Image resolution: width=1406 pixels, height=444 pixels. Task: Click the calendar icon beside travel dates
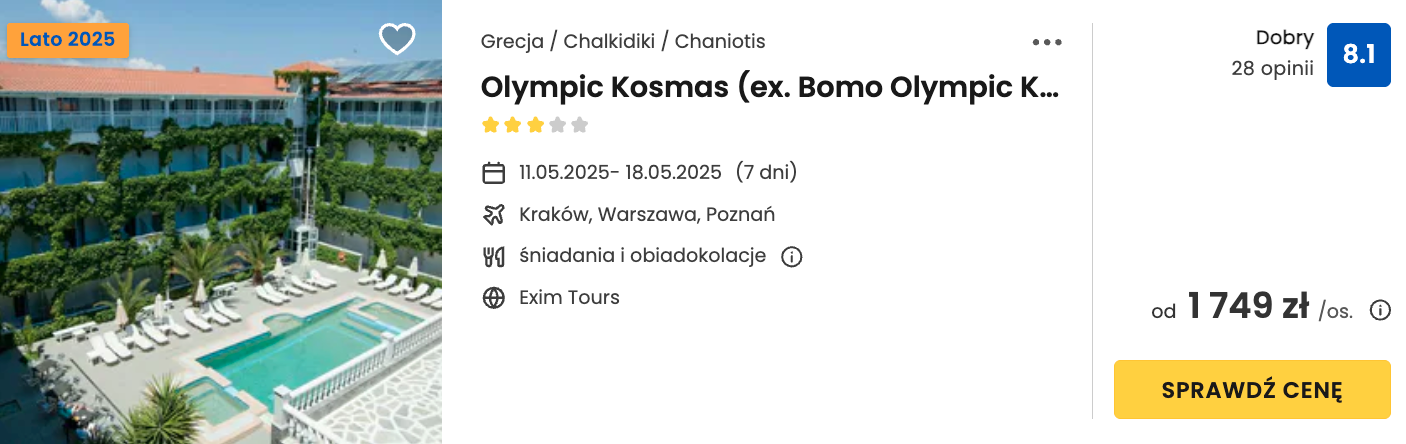[x=494, y=173]
